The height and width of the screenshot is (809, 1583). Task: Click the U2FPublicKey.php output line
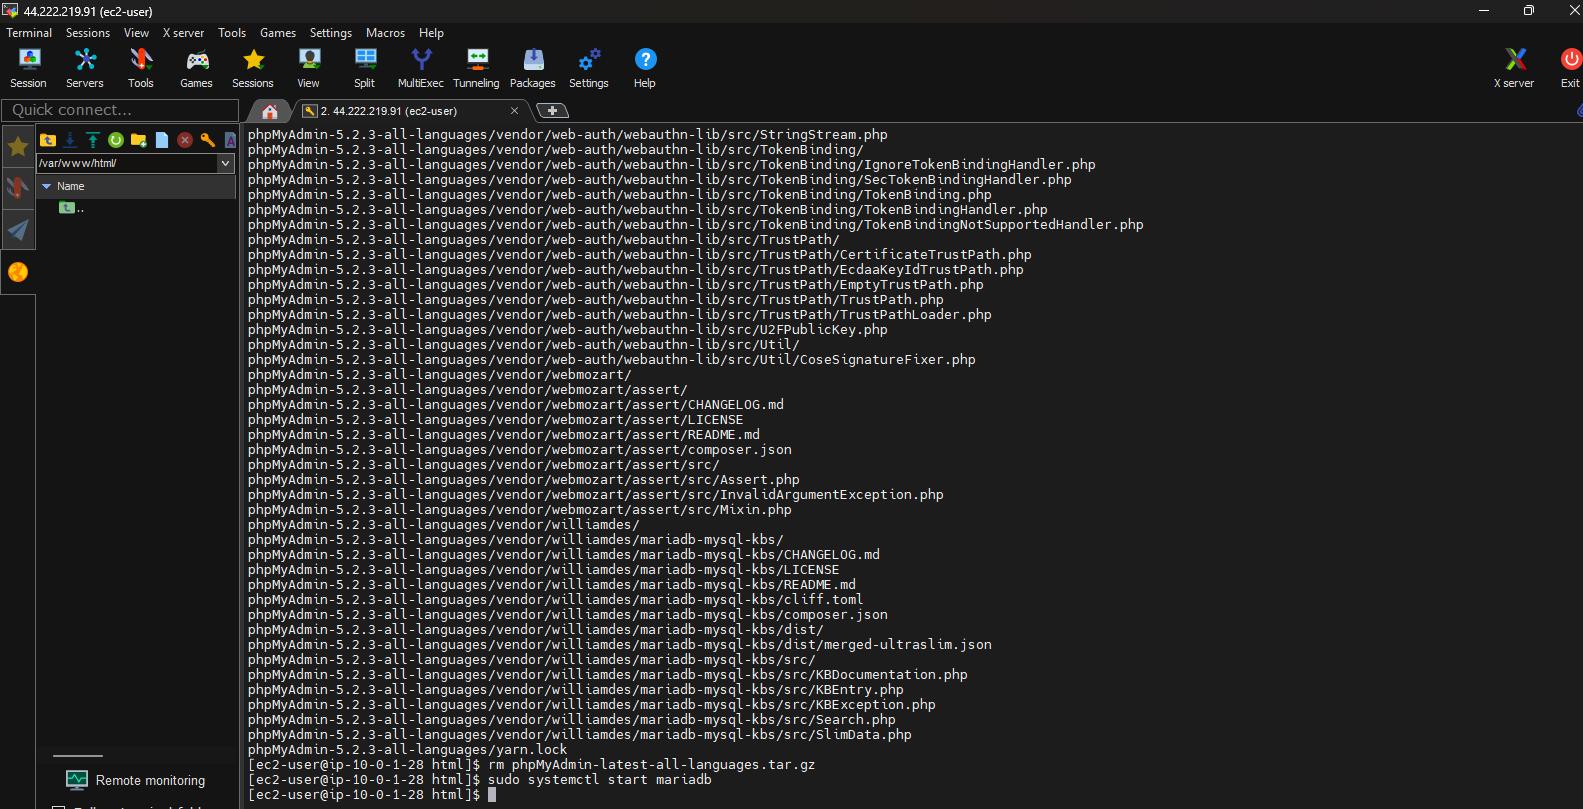(568, 330)
